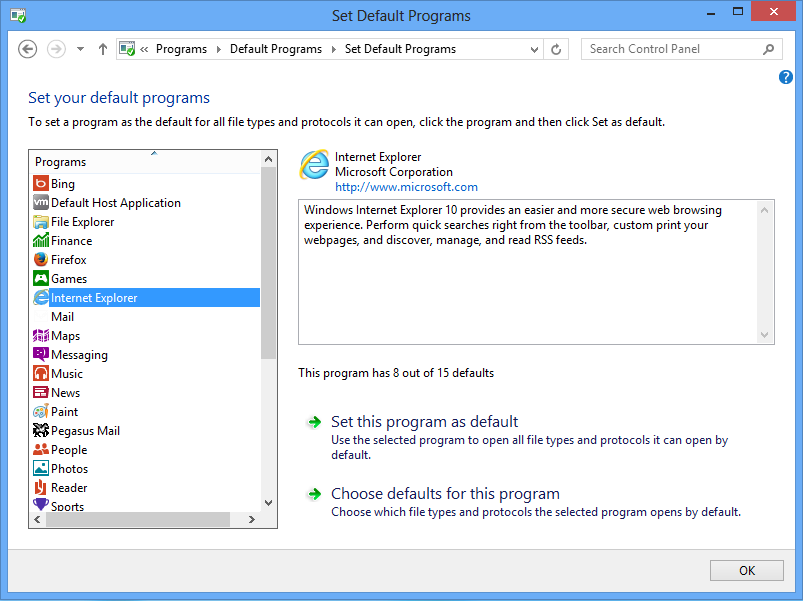This screenshot has width=803, height=601.
Task: Select Bing in the Programs list
Action: coord(62,184)
